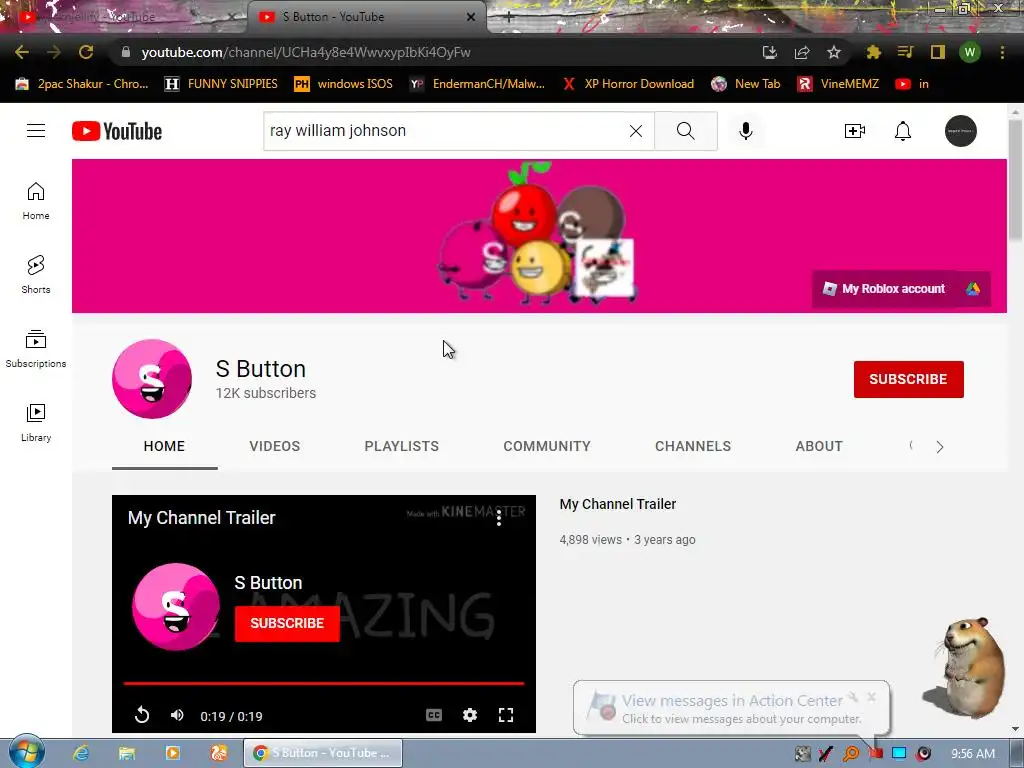Enter fullscreen in the video player
This screenshot has height=768, width=1024.
pyautogui.click(x=505, y=715)
